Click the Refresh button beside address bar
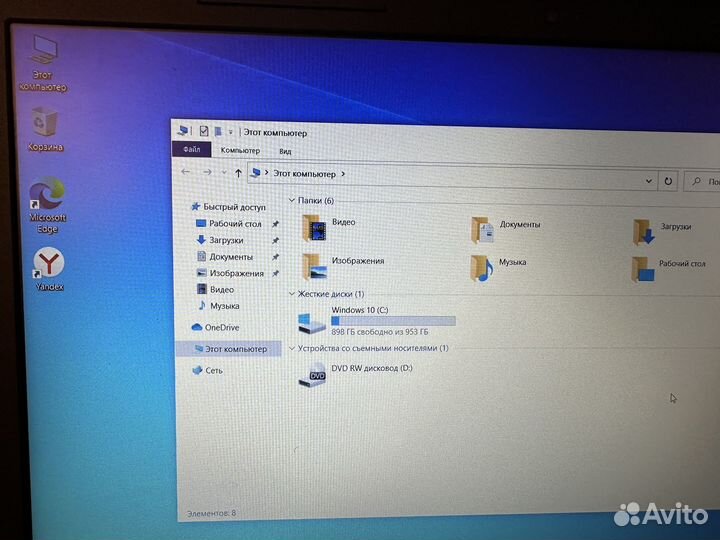The image size is (720, 540). pos(668,181)
